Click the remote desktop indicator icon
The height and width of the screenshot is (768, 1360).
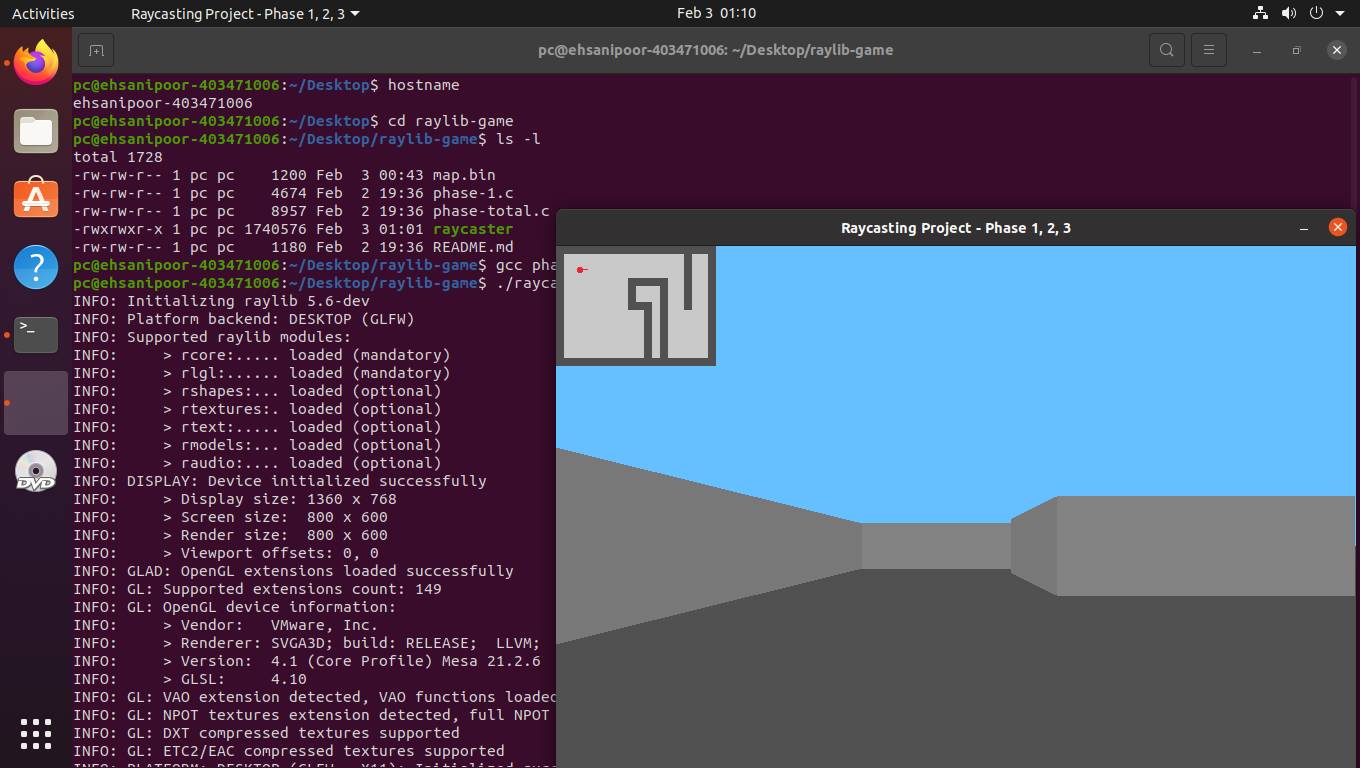click(x=1258, y=13)
